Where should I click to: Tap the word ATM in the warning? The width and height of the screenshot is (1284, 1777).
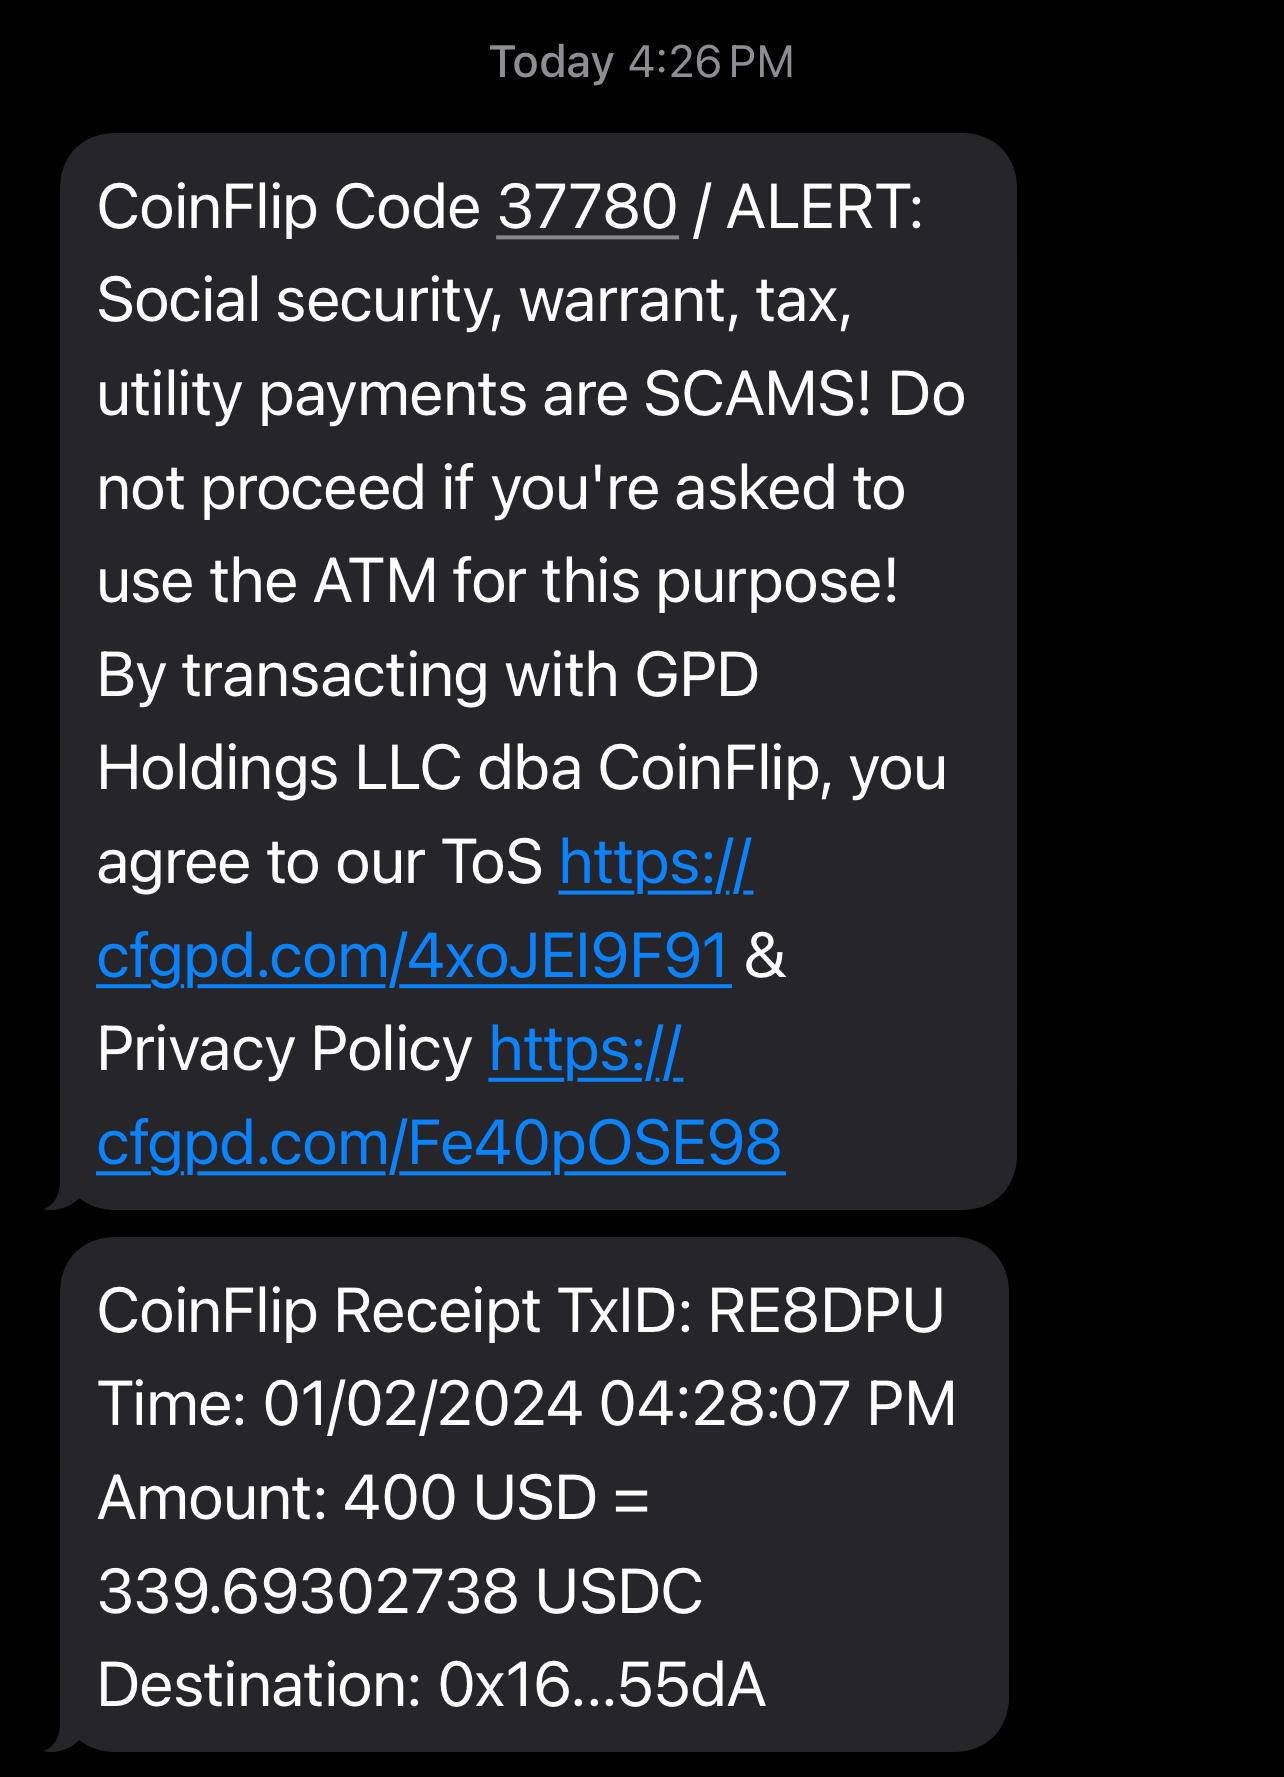coord(375,581)
